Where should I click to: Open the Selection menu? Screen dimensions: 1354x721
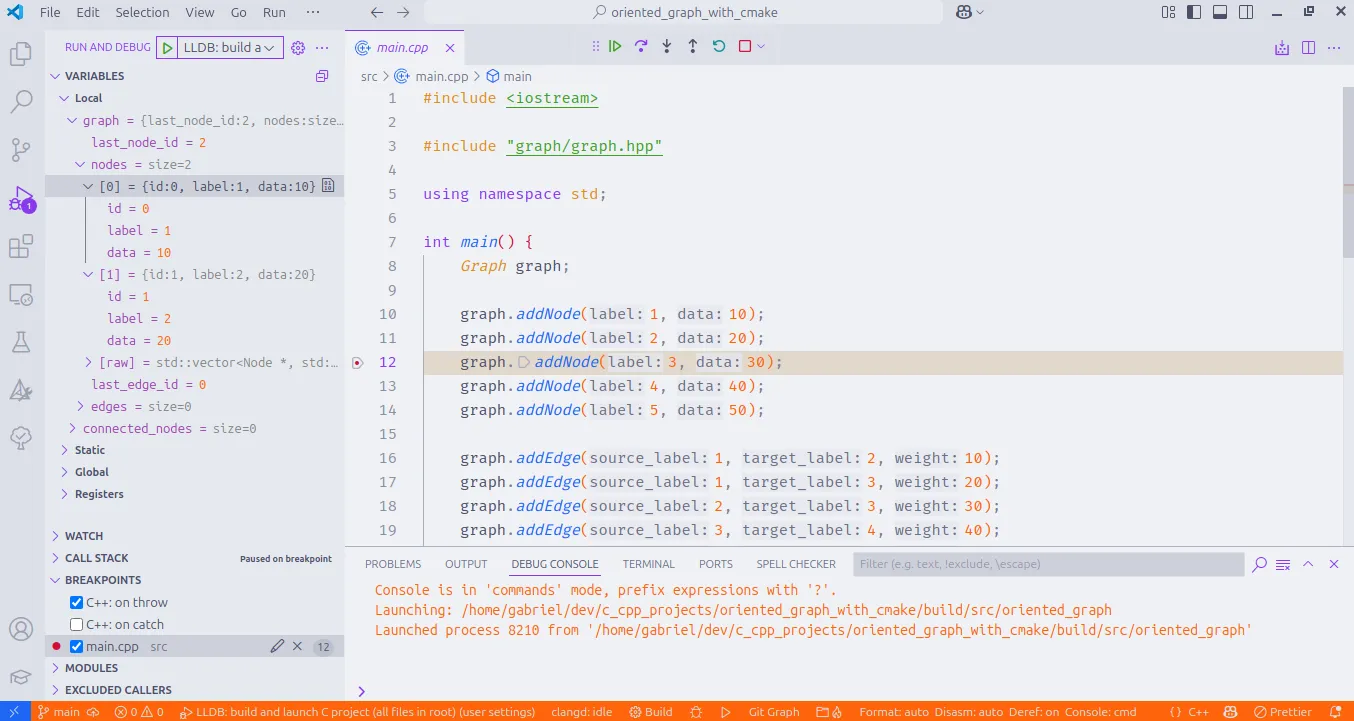click(x=142, y=12)
